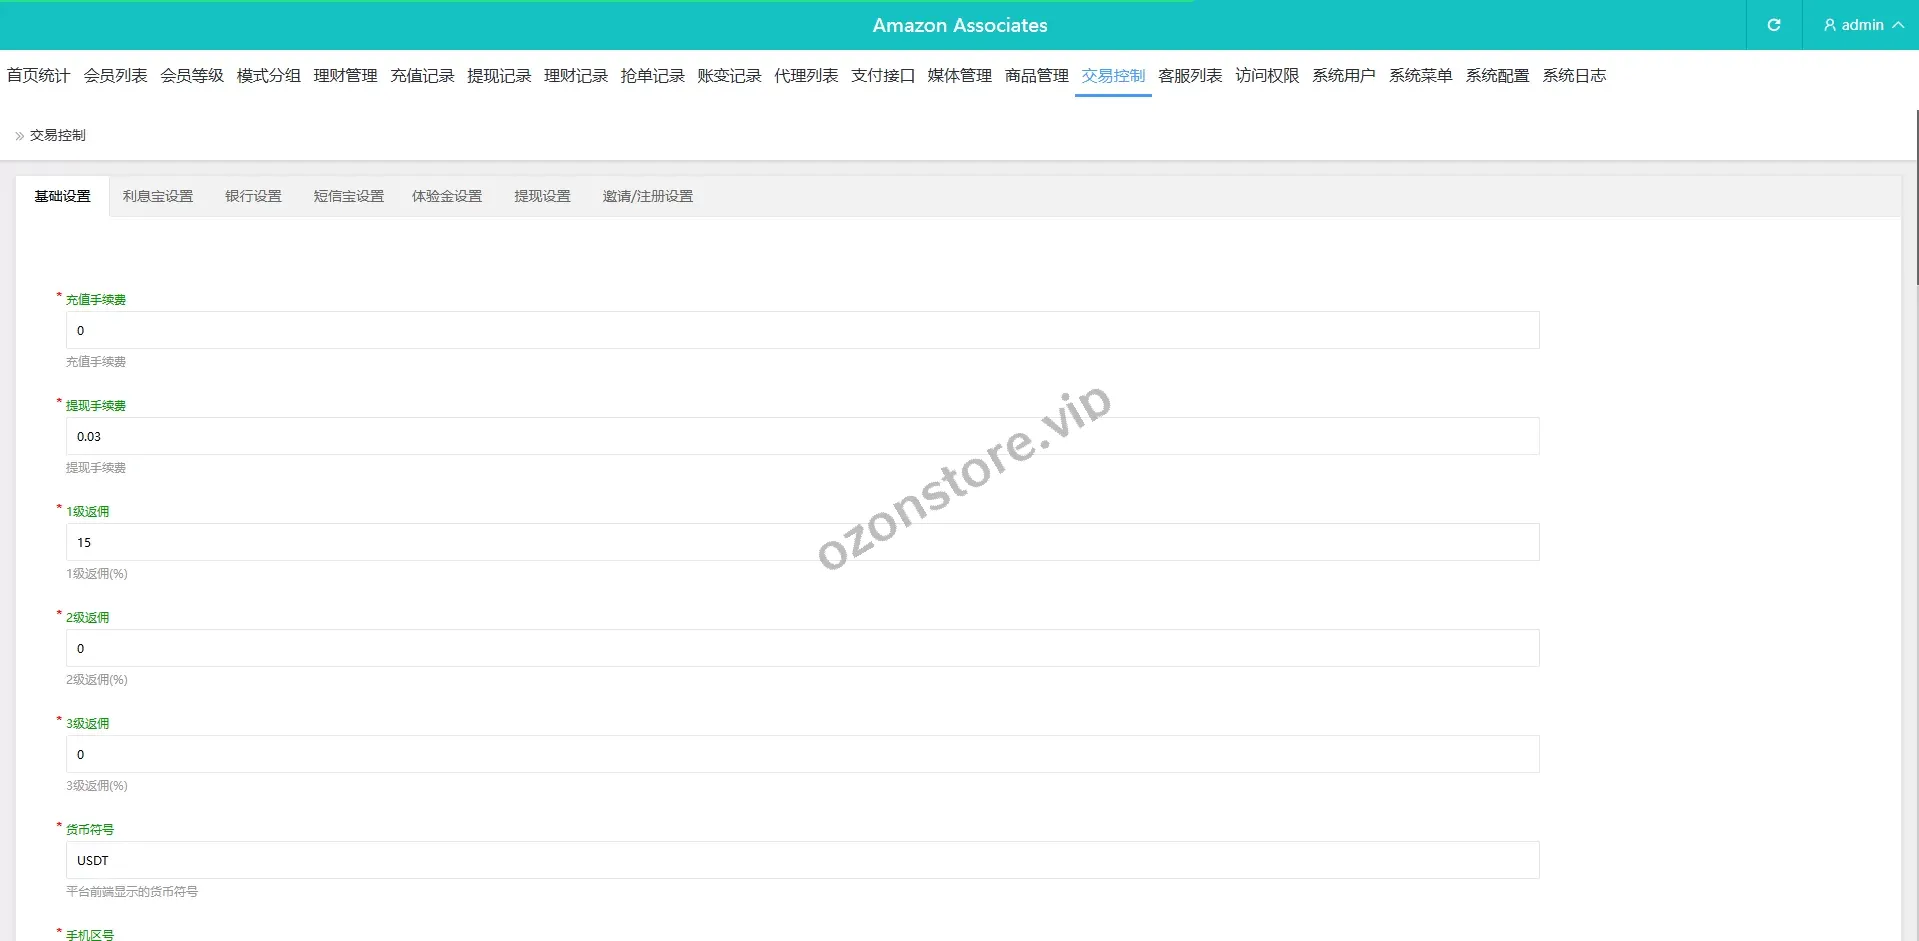Click the vertical page scrollbar
Image resolution: width=1919 pixels, height=941 pixels.
(x=1915, y=200)
